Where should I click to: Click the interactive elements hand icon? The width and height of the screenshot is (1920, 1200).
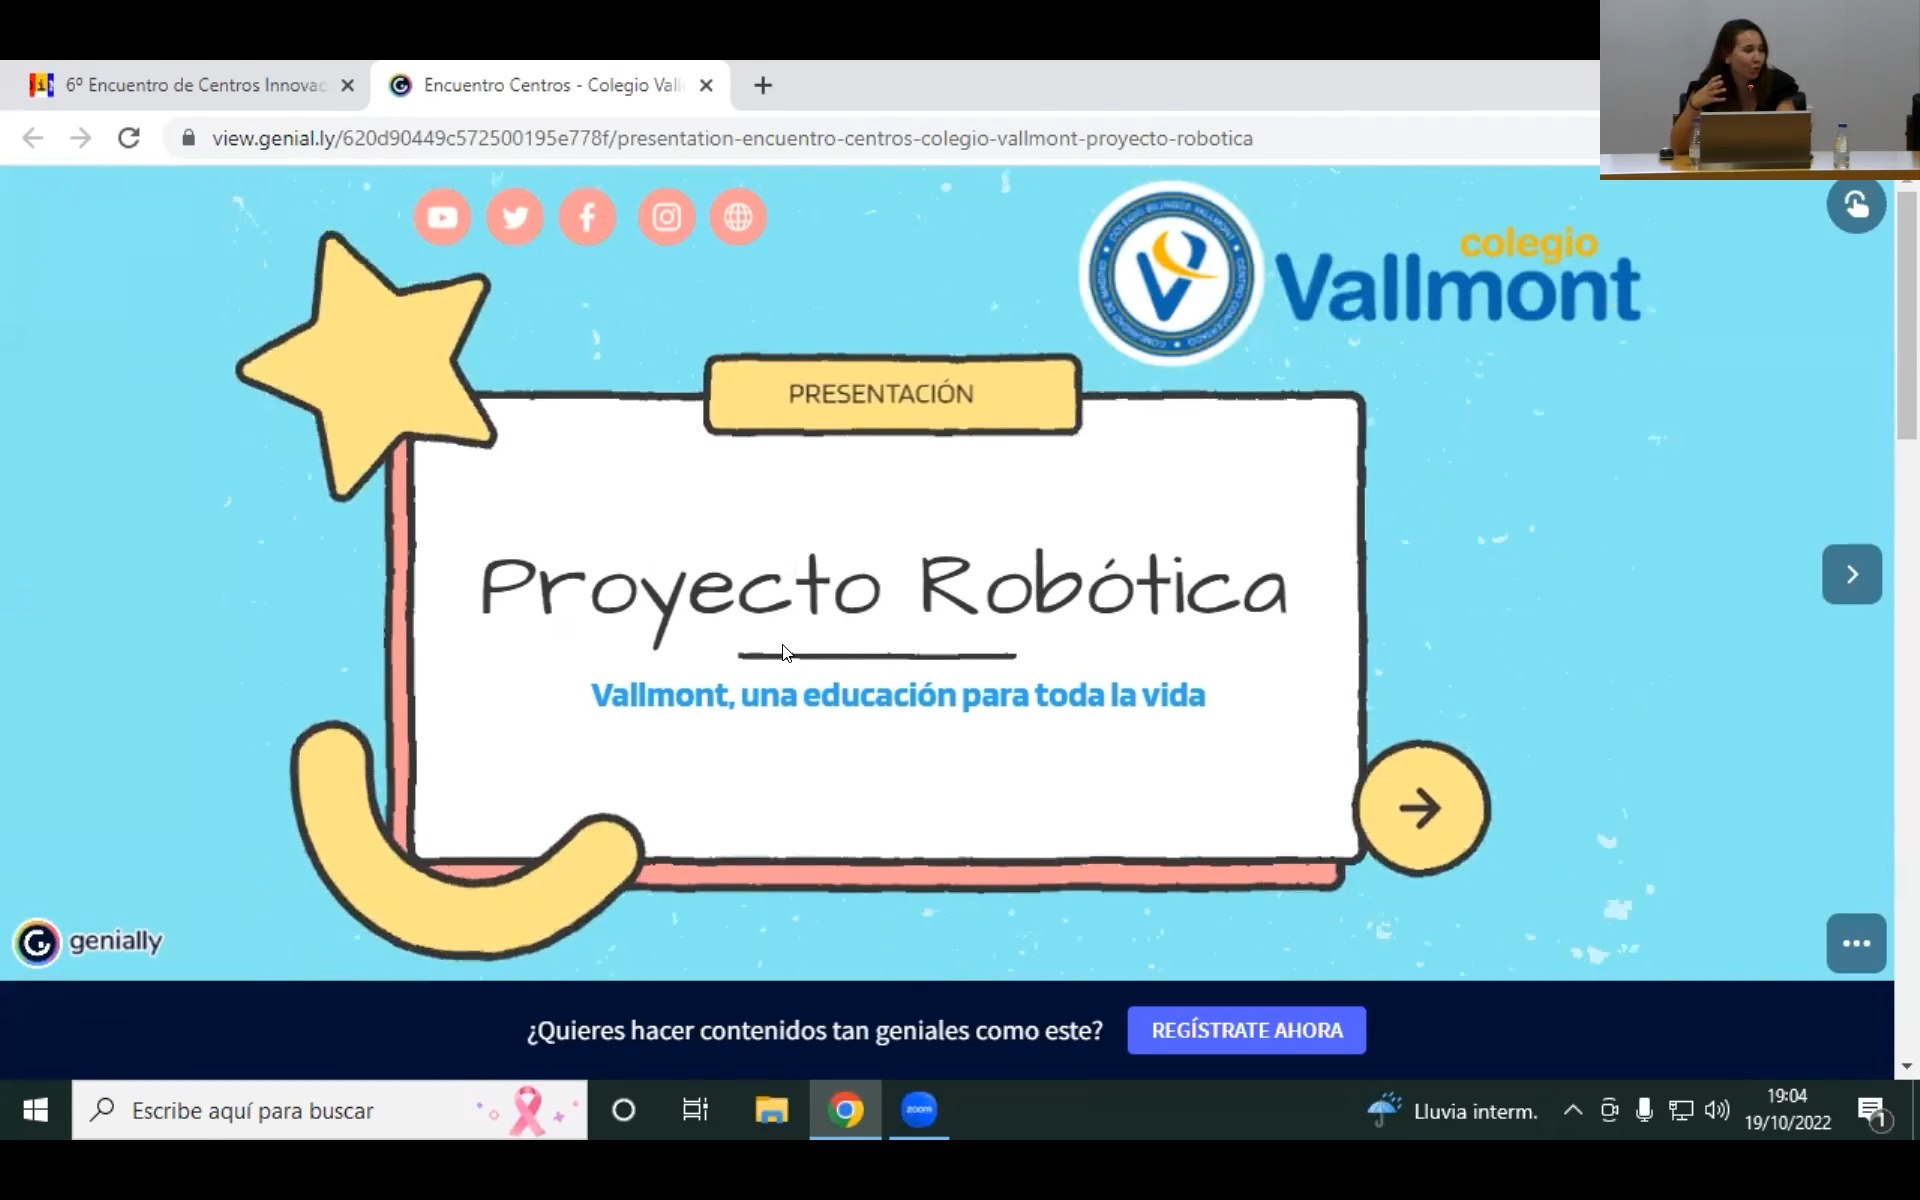[x=1856, y=204]
